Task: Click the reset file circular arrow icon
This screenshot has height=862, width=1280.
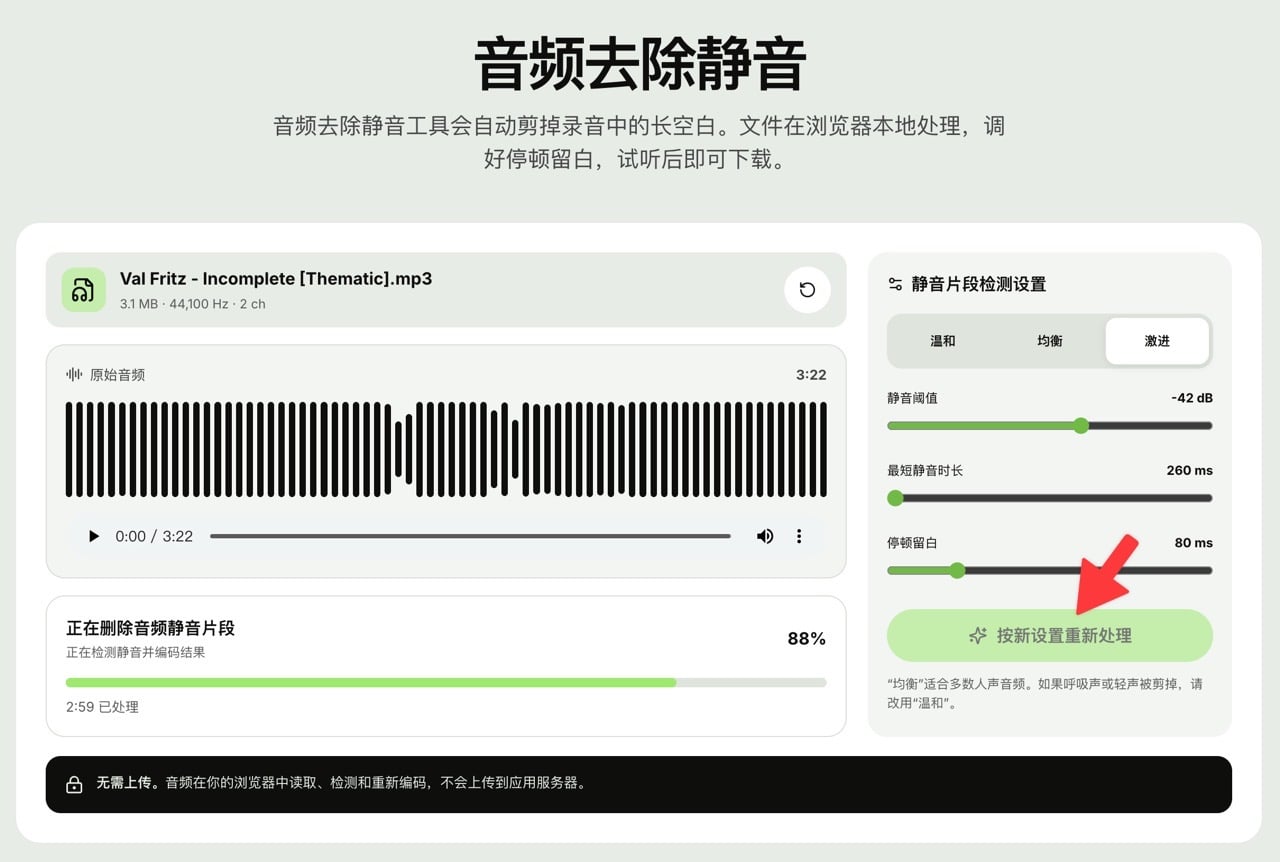Action: click(x=807, y=290)
